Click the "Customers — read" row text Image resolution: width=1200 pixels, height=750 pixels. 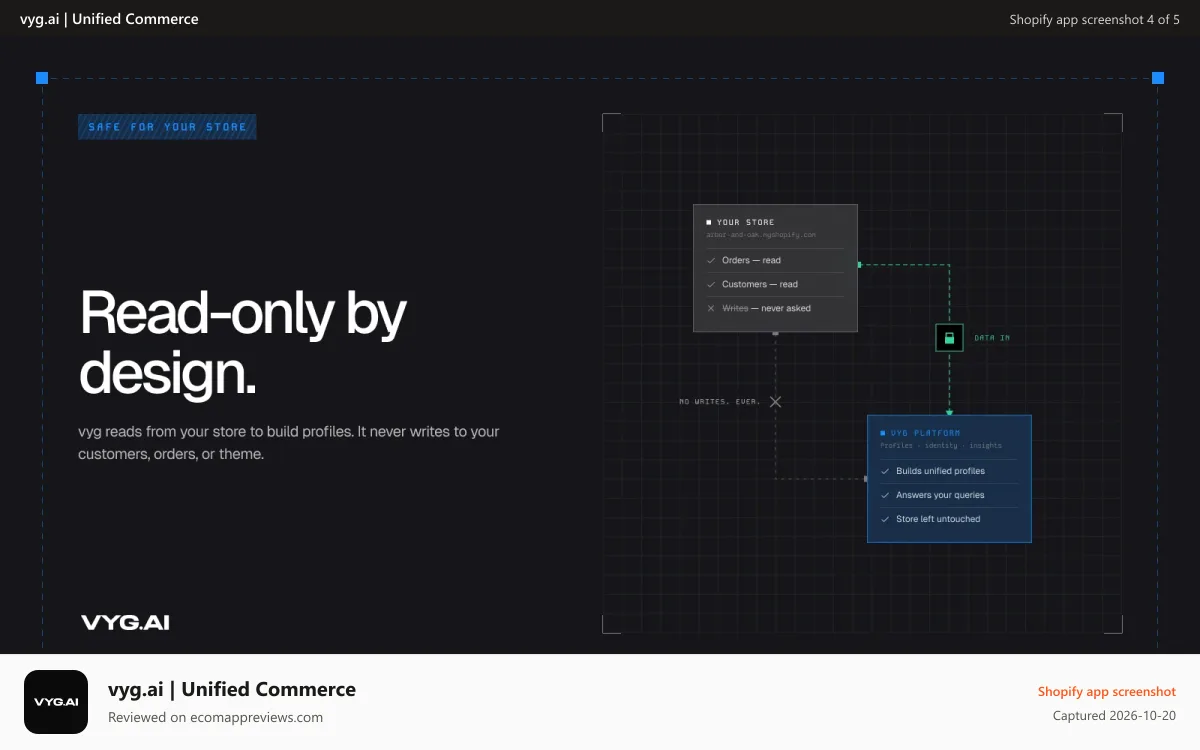point(760,284)
